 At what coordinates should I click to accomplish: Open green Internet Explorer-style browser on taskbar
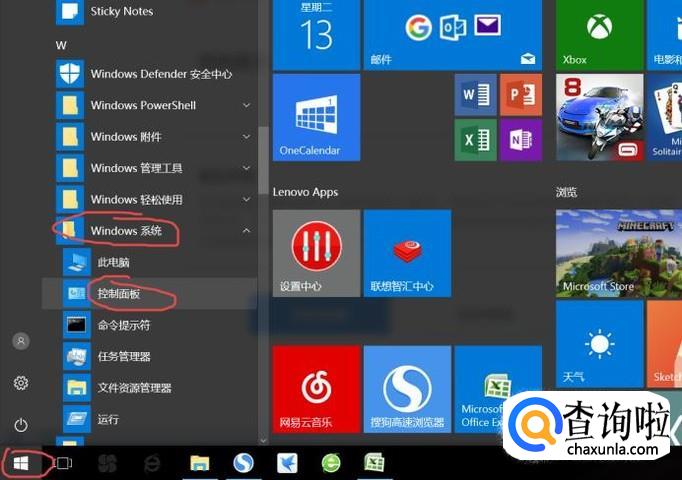coord(331,463)
